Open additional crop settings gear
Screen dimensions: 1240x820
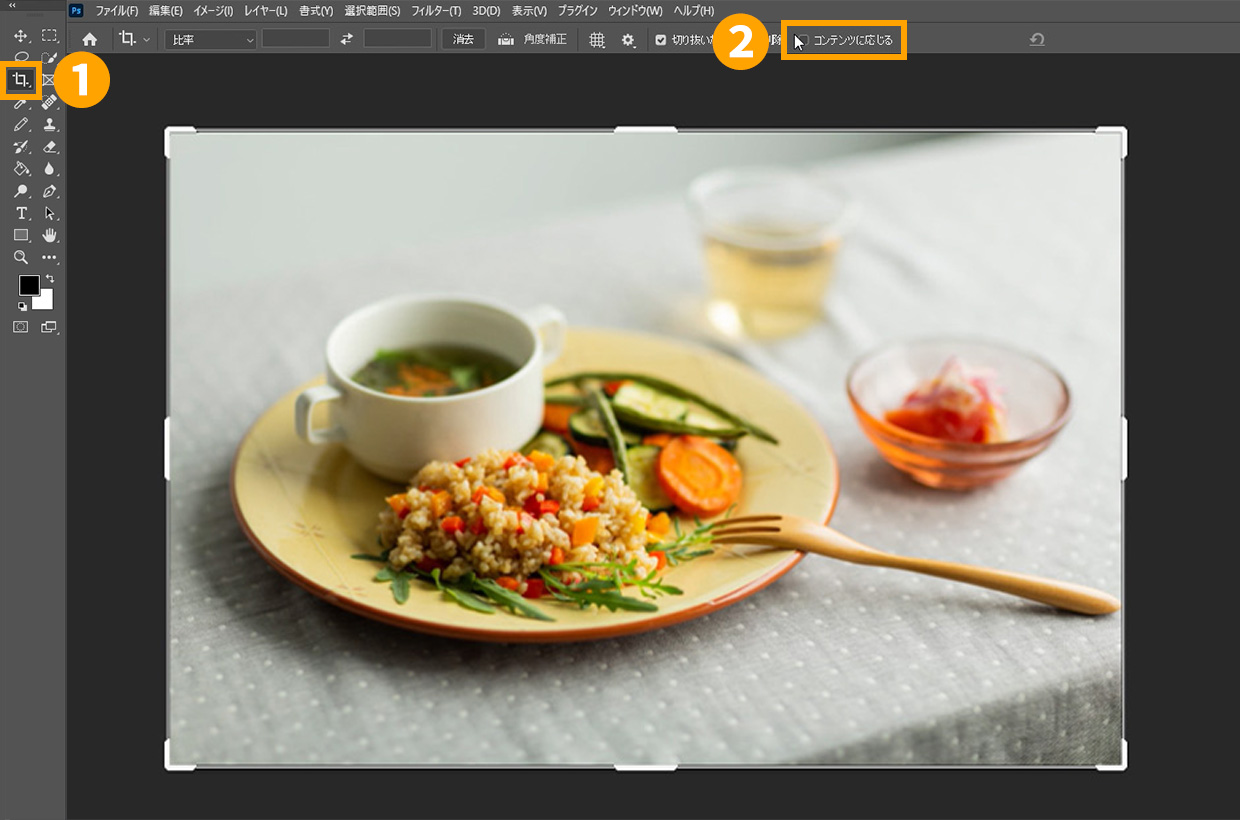click(628, 40)
